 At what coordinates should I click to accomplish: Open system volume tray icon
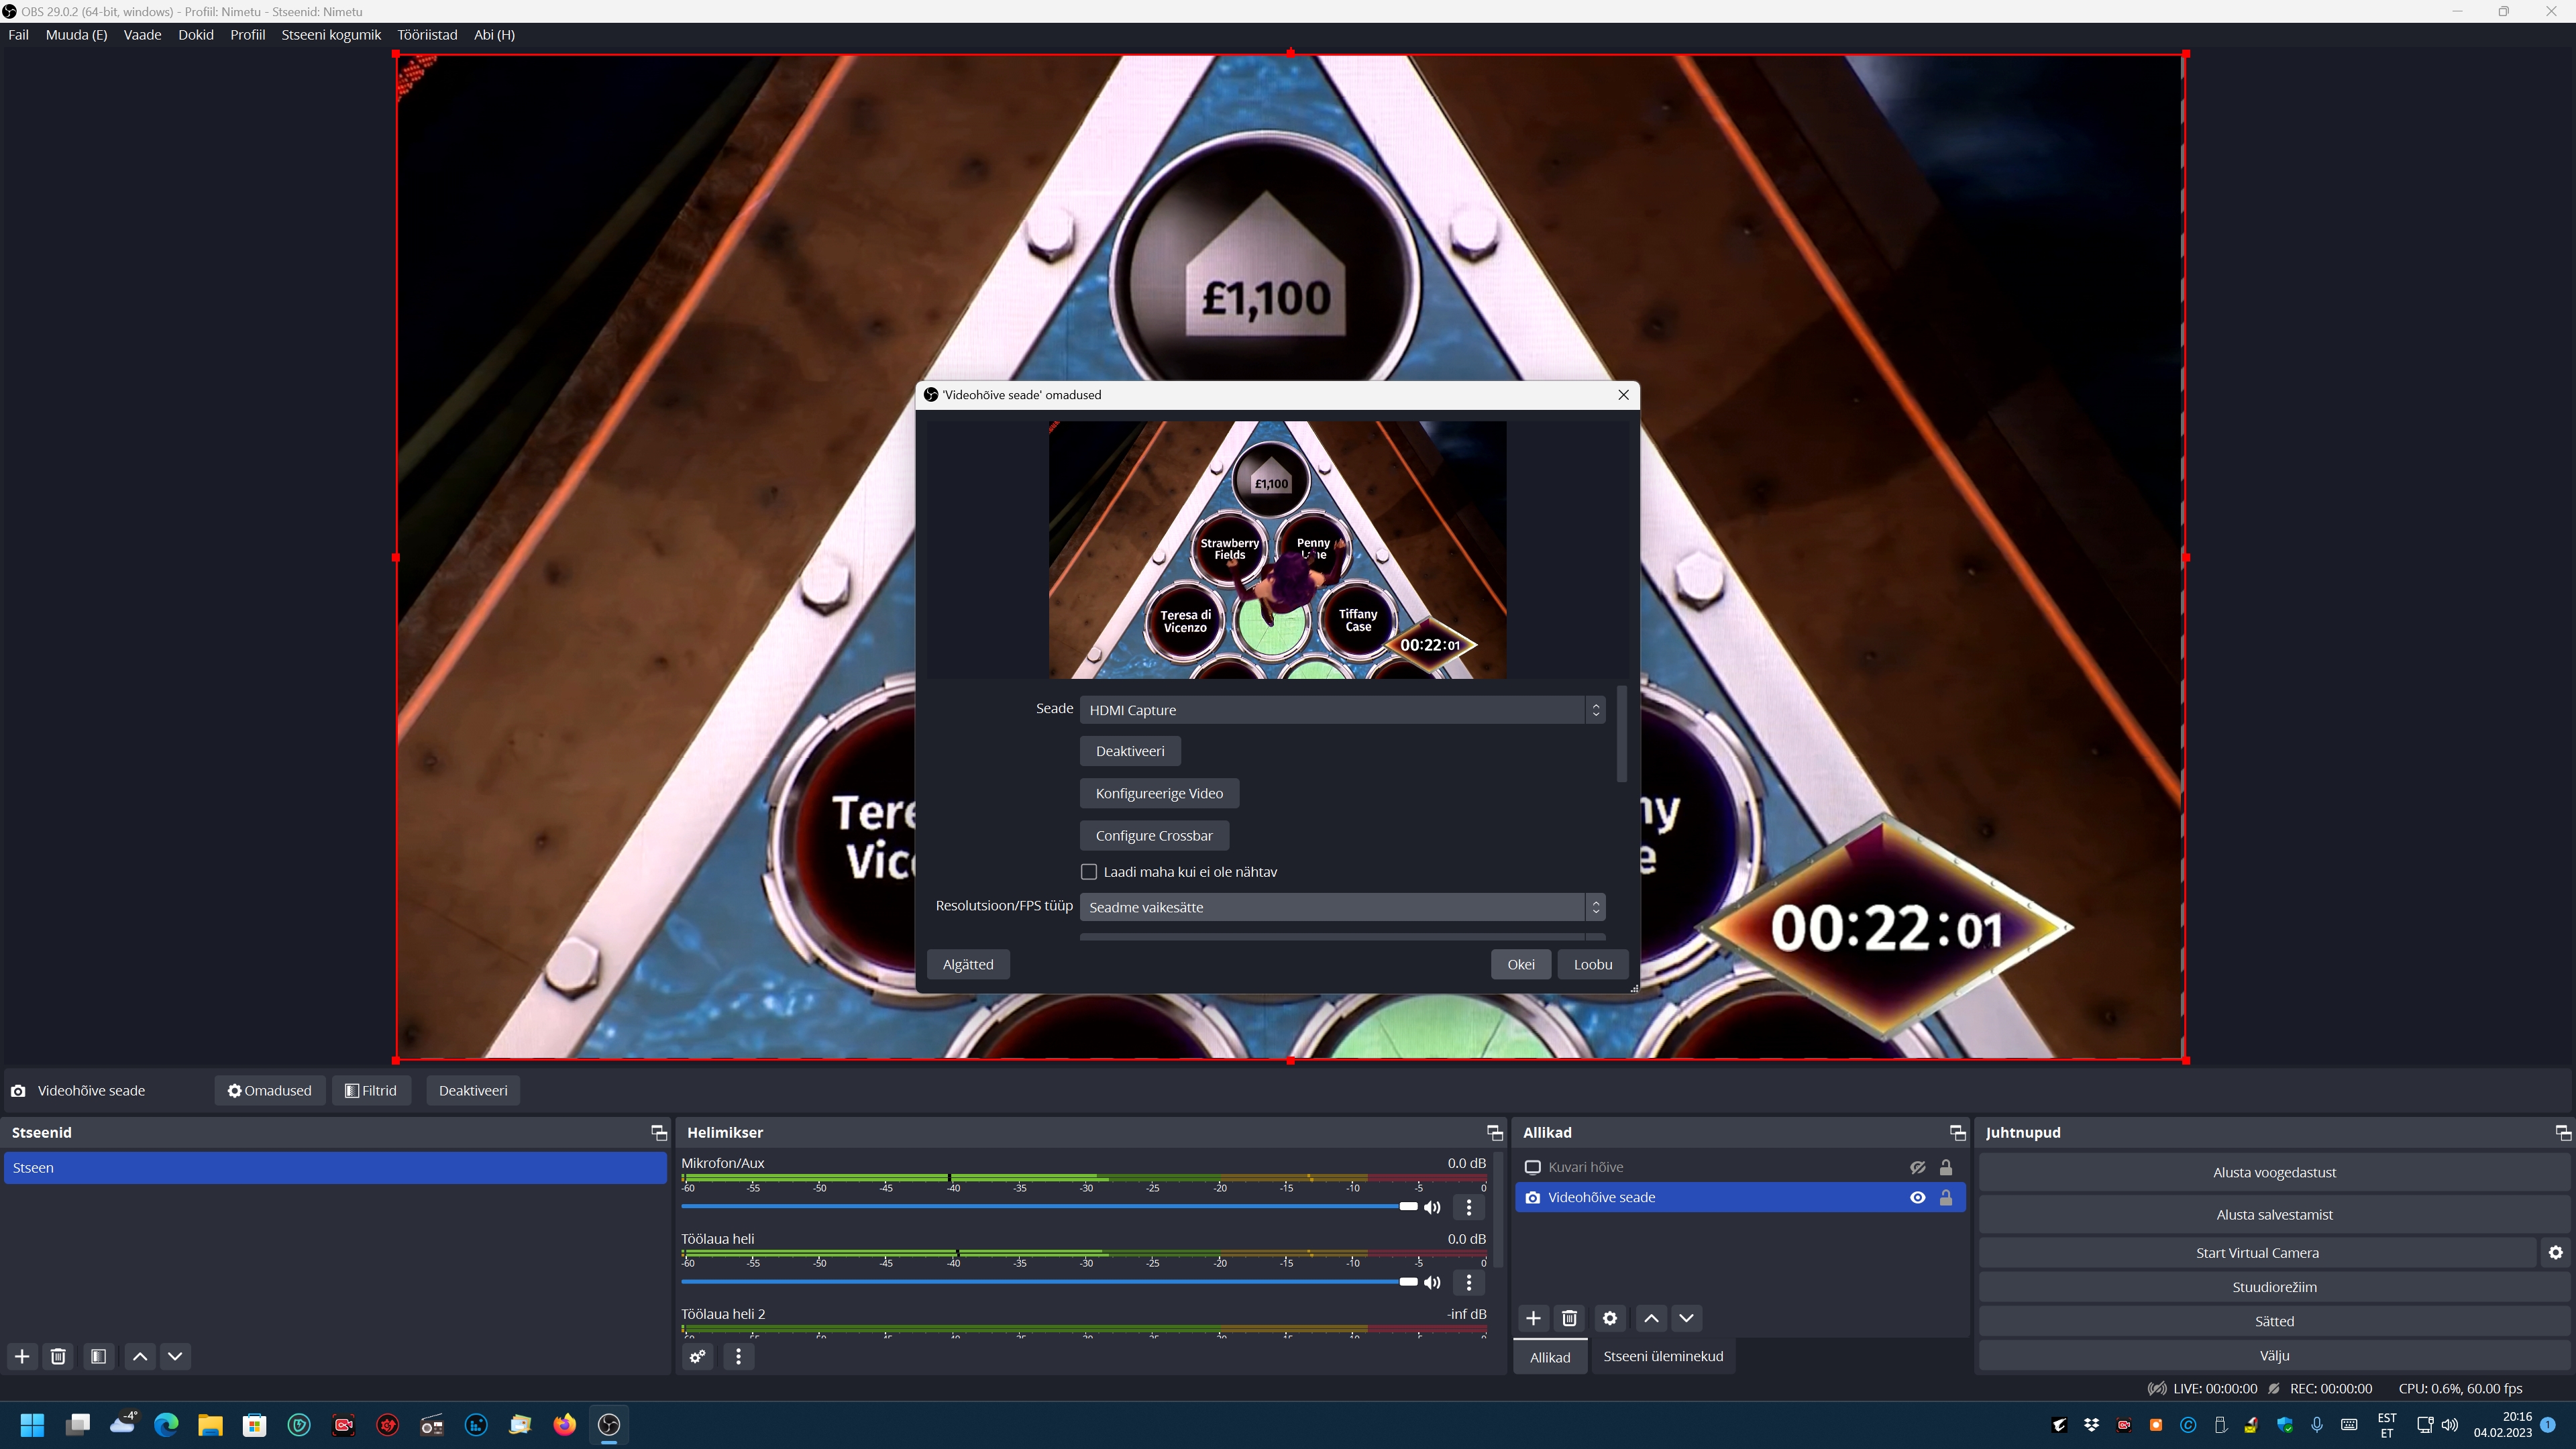(x=2449, y=1424)
